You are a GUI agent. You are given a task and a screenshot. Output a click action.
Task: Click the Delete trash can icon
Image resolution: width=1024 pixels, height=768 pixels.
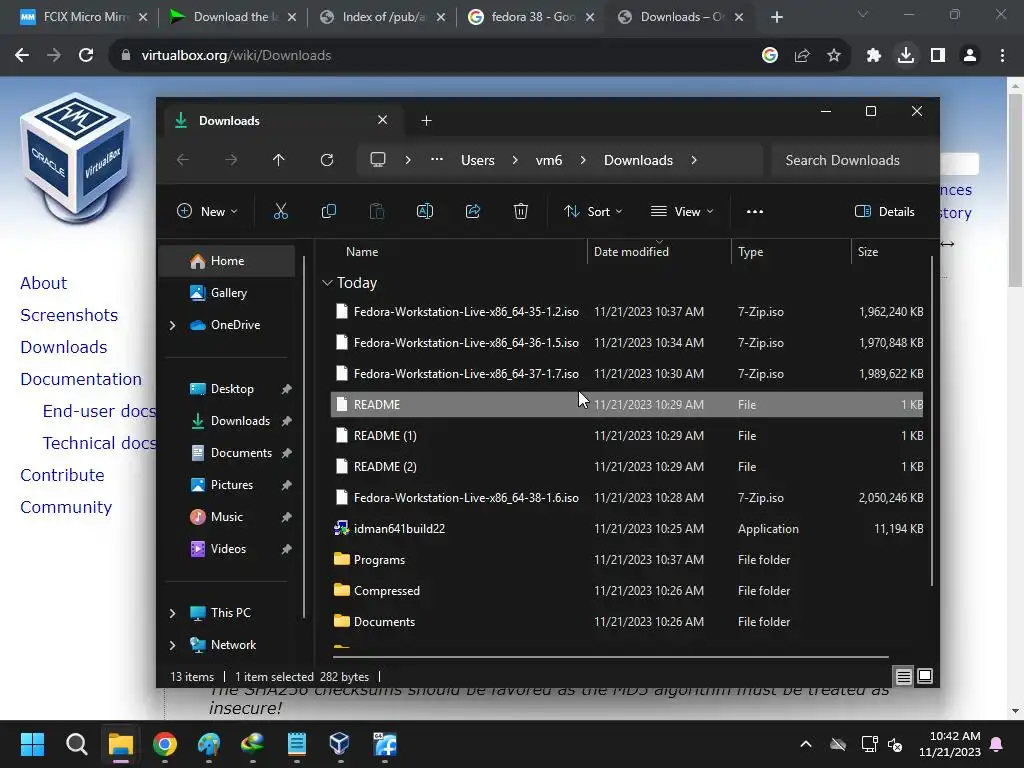click(x=520, y=211)
